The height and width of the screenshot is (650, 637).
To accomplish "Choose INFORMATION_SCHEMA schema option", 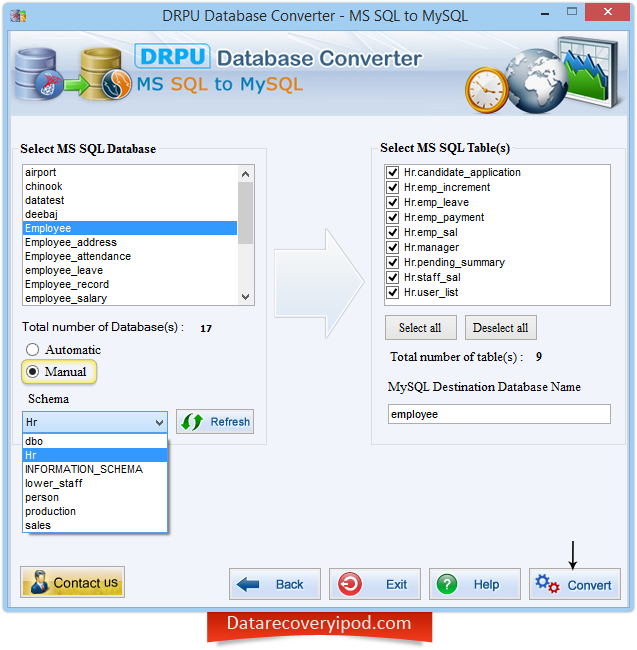I will pyautogui.click(x=95, y=469).
